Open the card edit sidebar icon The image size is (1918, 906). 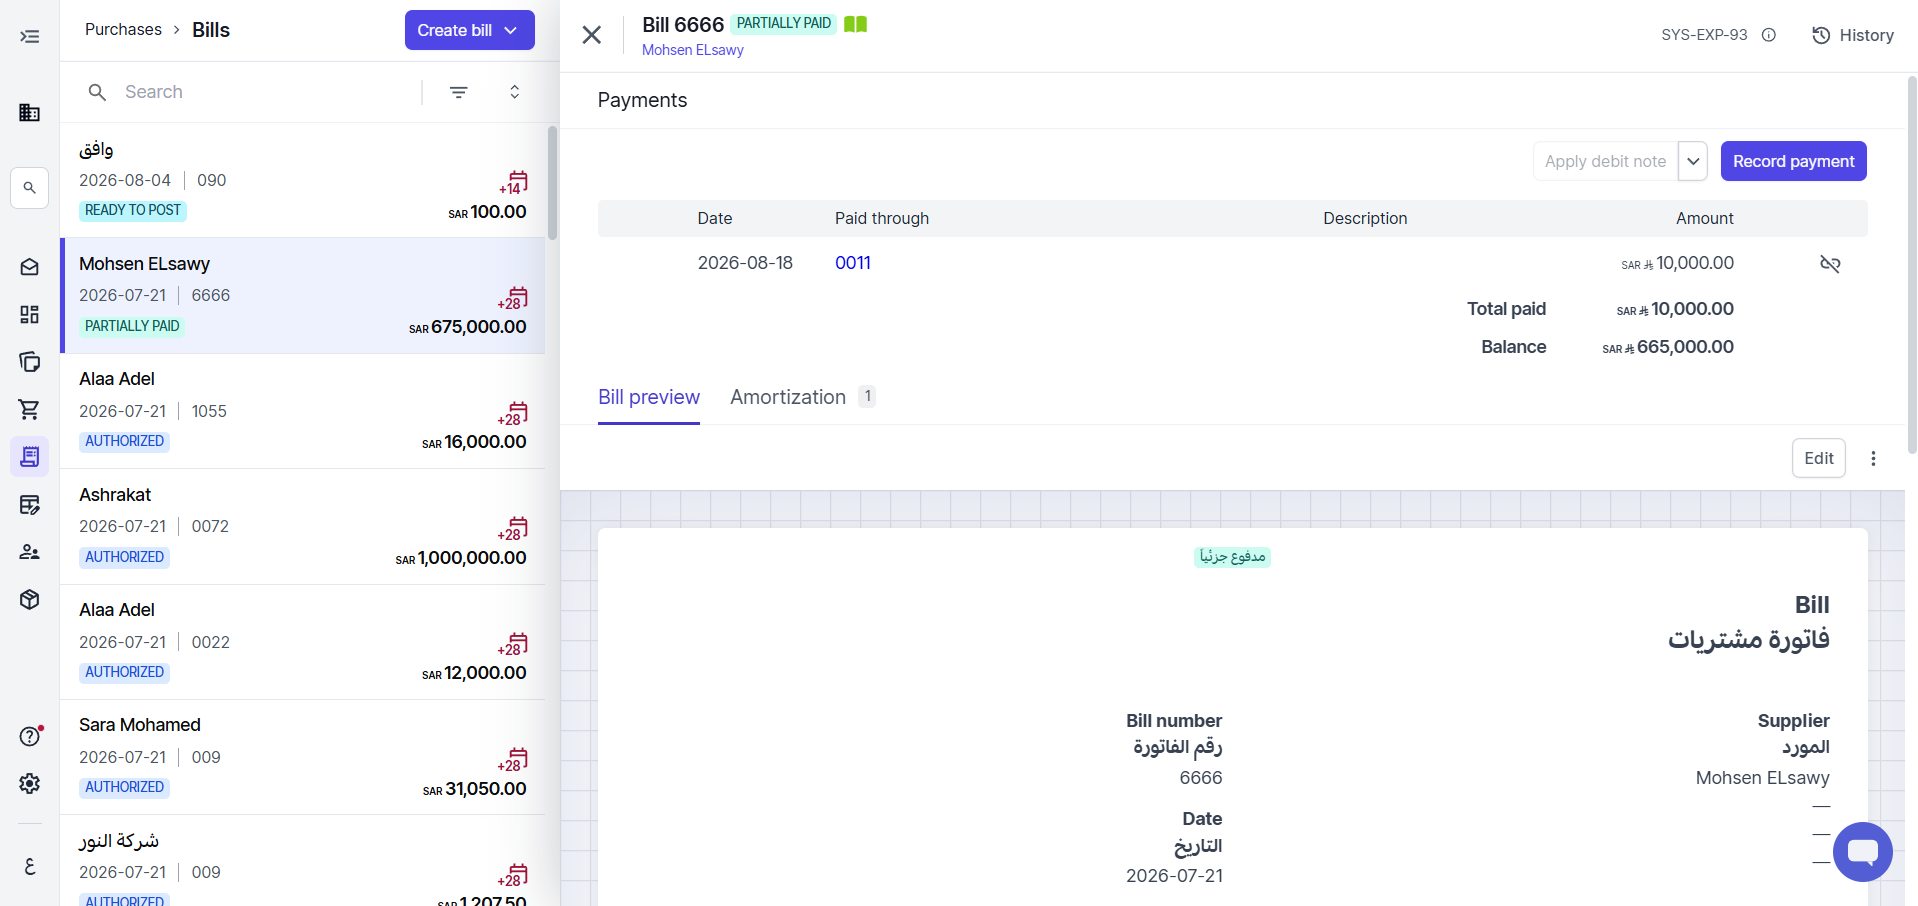coord(30,505)
